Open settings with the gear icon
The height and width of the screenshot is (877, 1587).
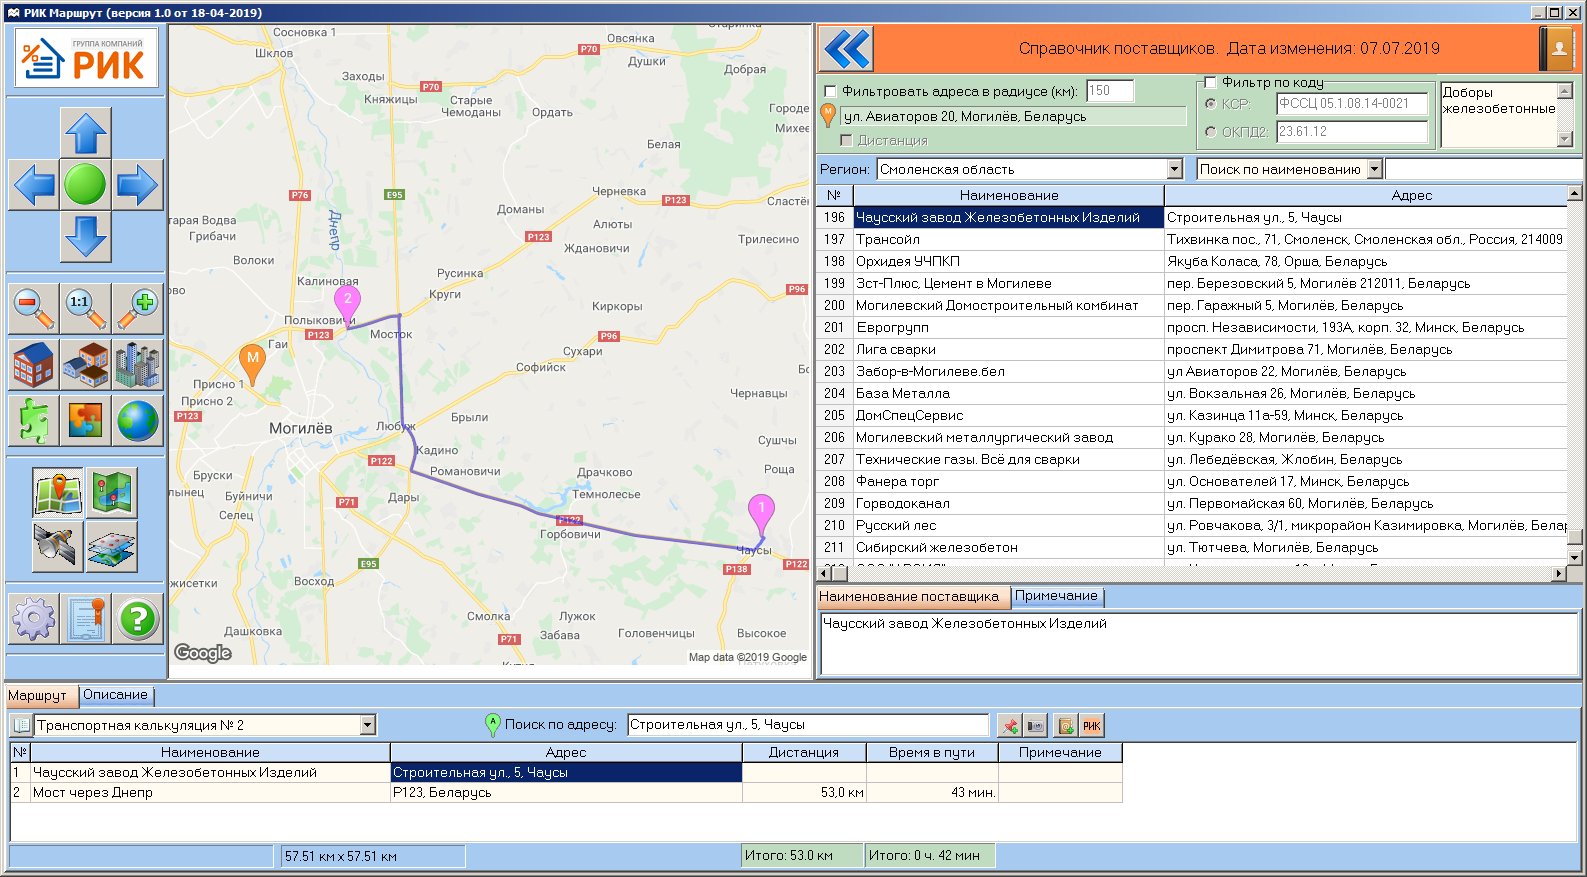(x=33, y=619)
